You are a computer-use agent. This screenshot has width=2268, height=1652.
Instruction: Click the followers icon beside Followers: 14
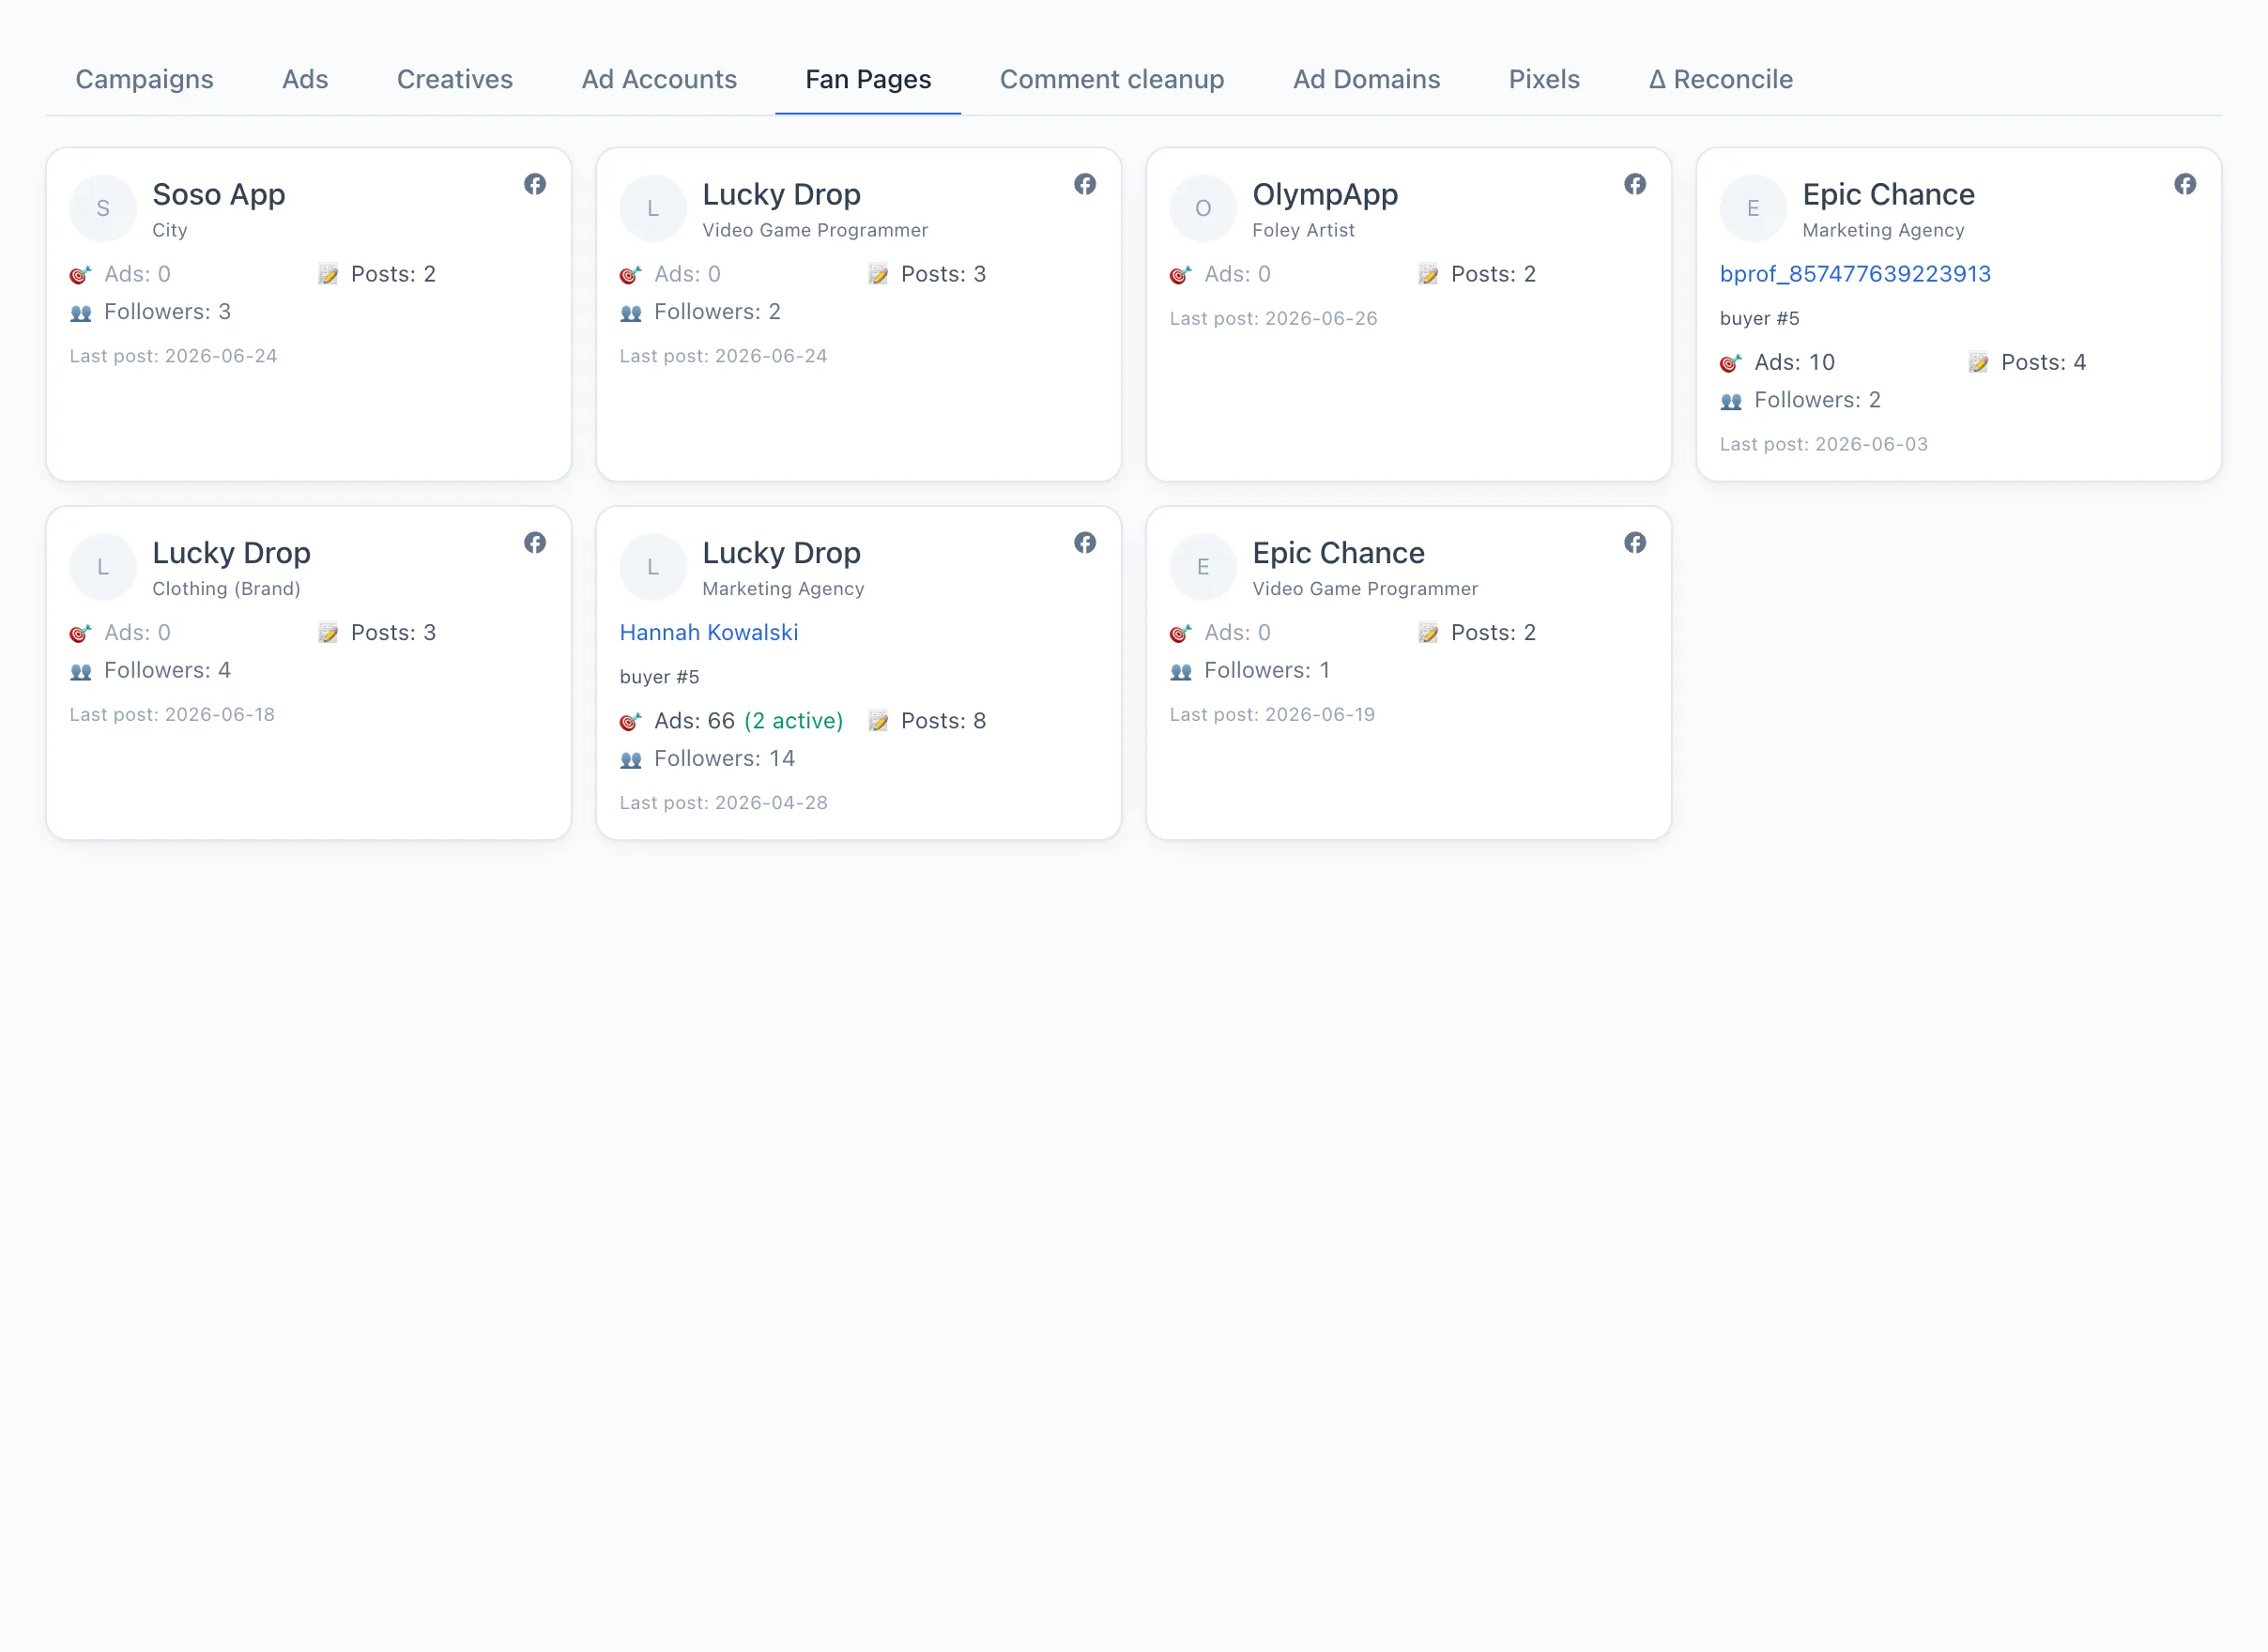tap(631, 760)
